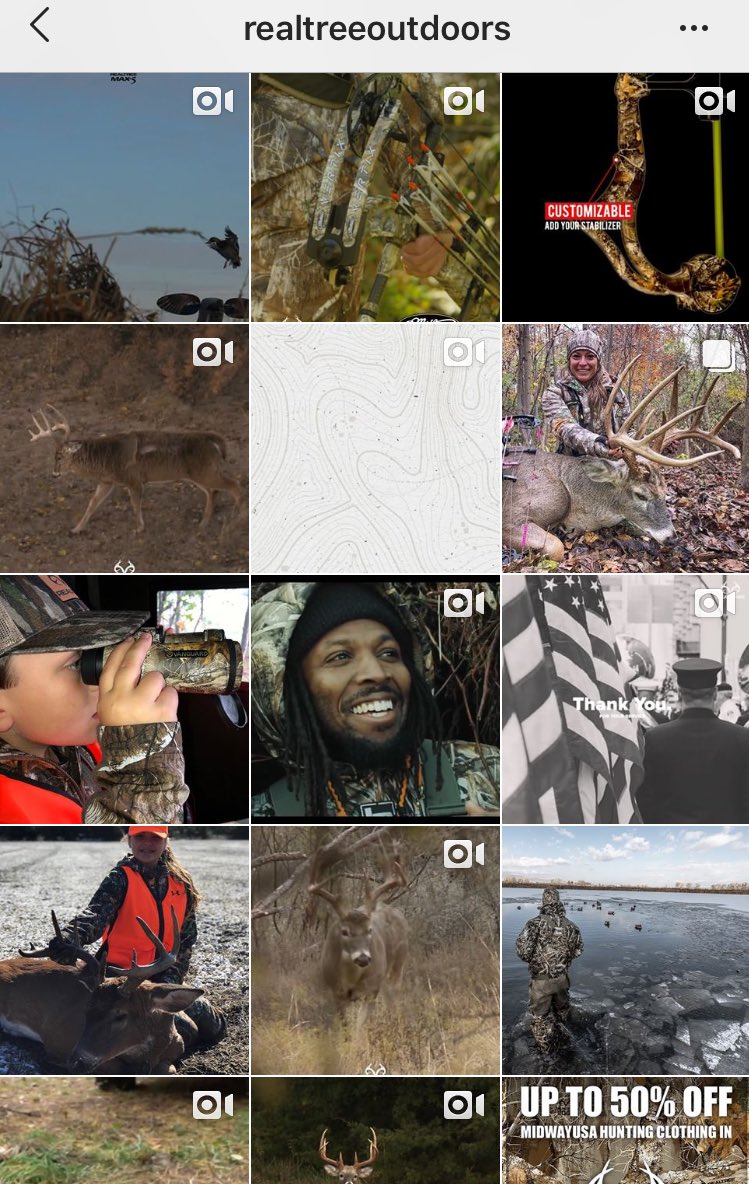
Task: Open the girl in orange vest photo
Action: pyautogui.click(x=124, y=950)
